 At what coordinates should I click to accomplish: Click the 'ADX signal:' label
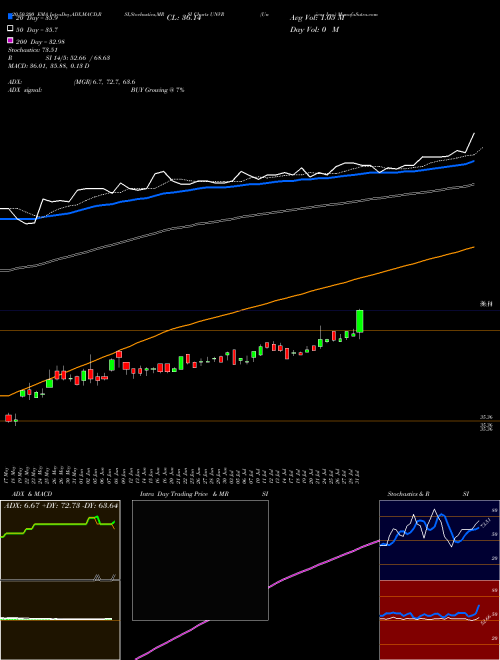click(25, 90)
